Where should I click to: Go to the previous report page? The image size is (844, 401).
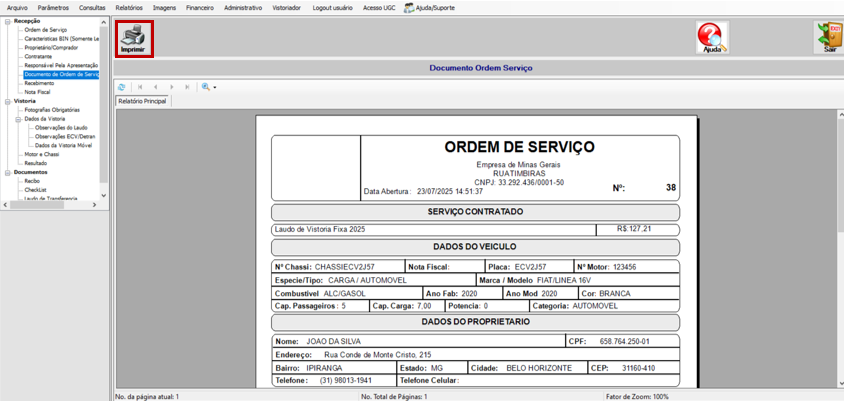point(156,87)
